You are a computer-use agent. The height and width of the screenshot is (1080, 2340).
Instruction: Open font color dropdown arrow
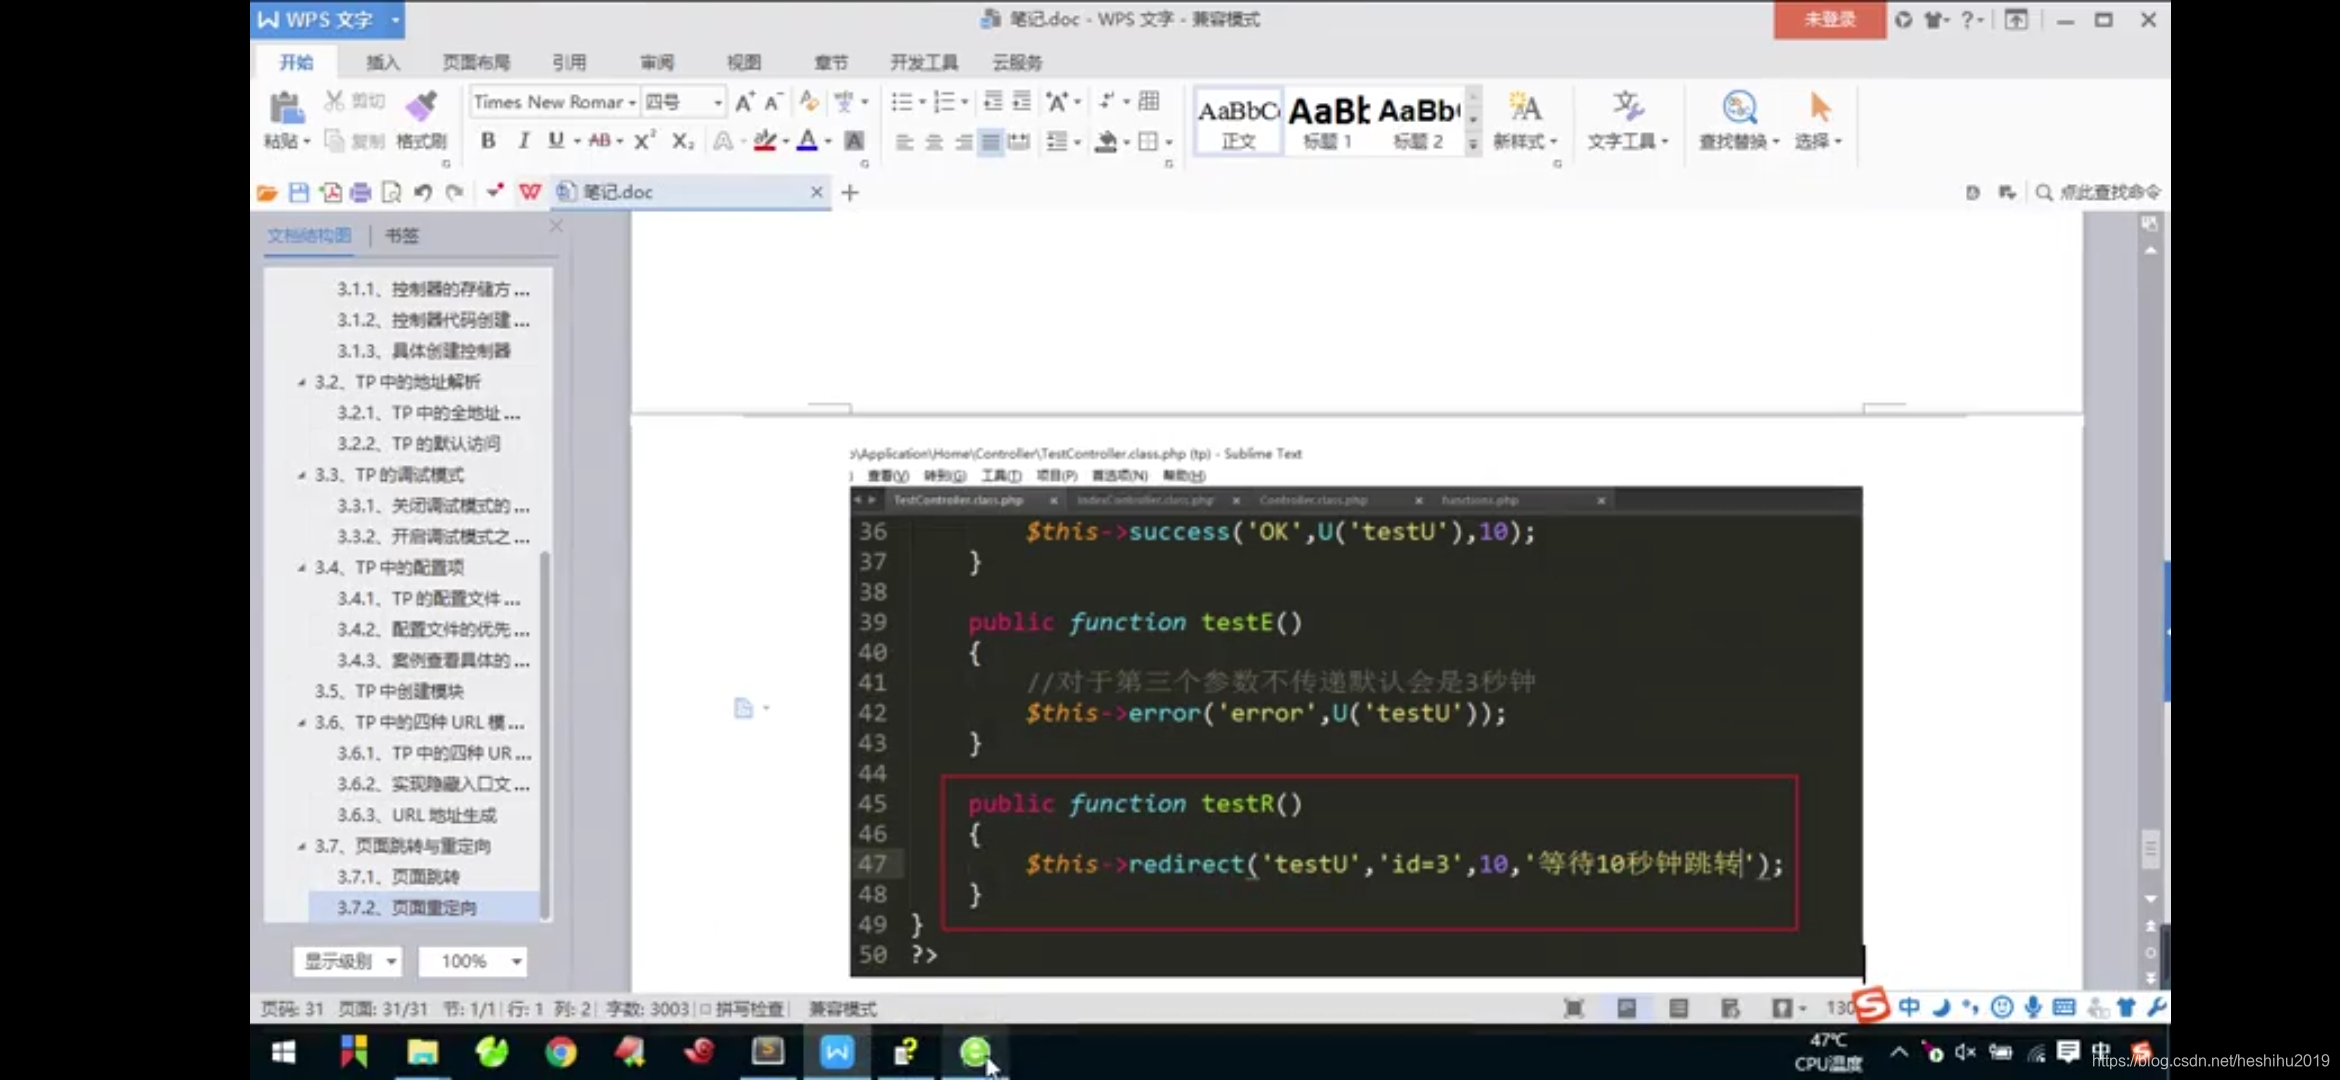[x=828, y=142]
